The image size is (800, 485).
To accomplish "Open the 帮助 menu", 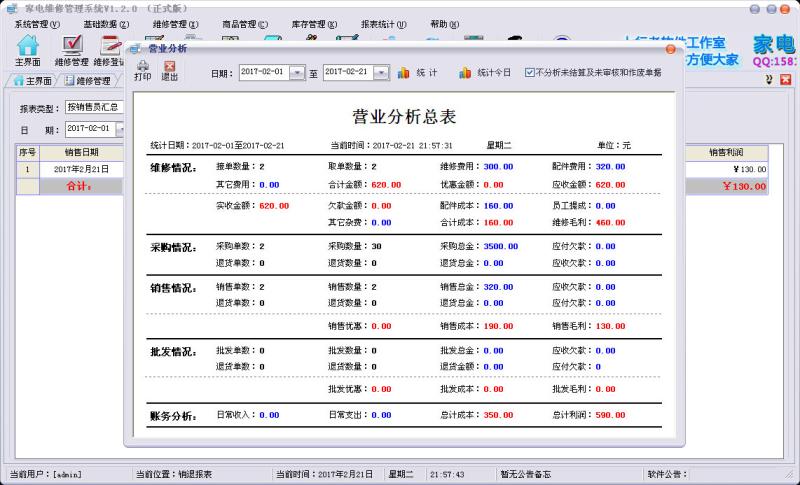I will pyautogui.click(x=444, y=24).
